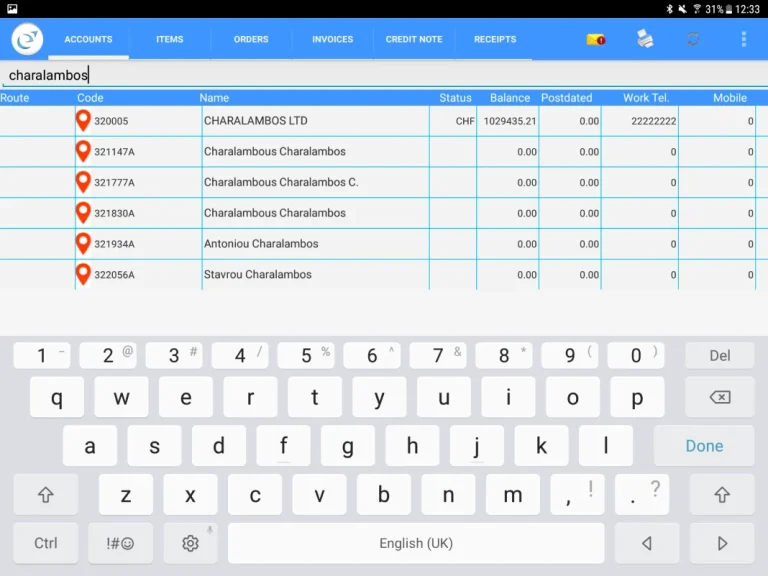Tap the Mobile column header
Screen dimensions: 768x576
point(730,98)
